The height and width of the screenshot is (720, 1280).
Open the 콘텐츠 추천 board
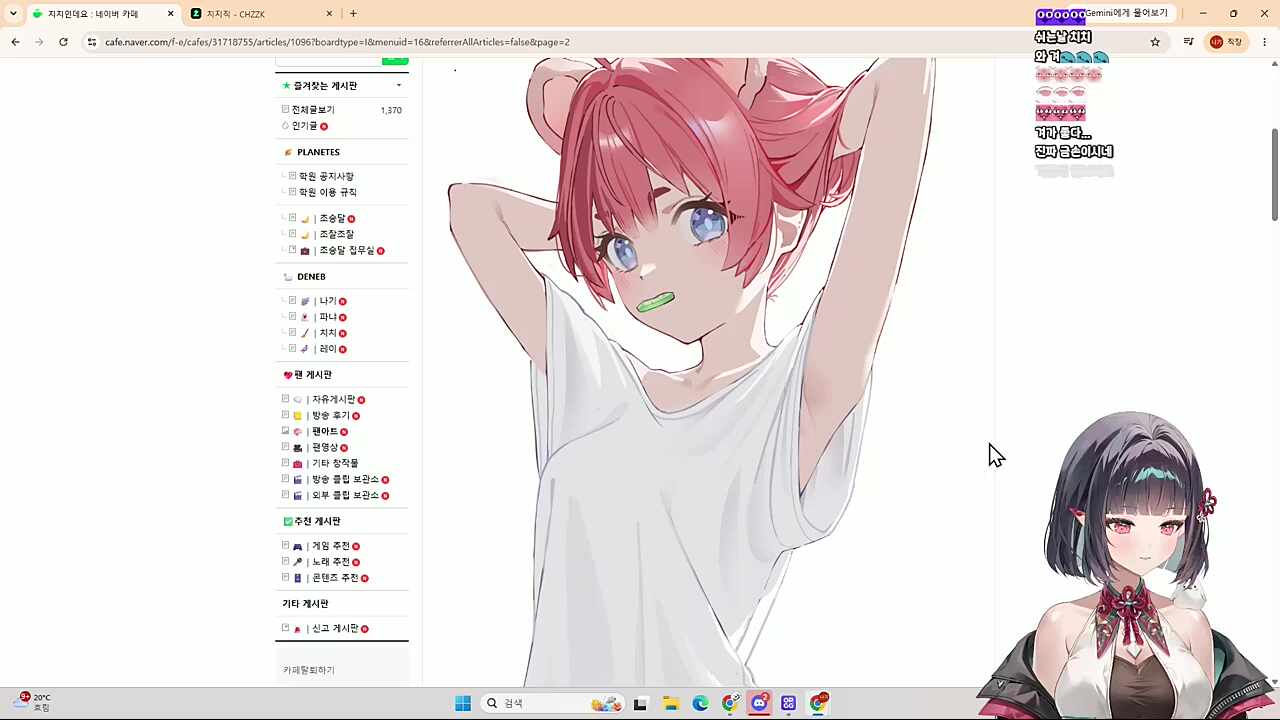(335, 579)
